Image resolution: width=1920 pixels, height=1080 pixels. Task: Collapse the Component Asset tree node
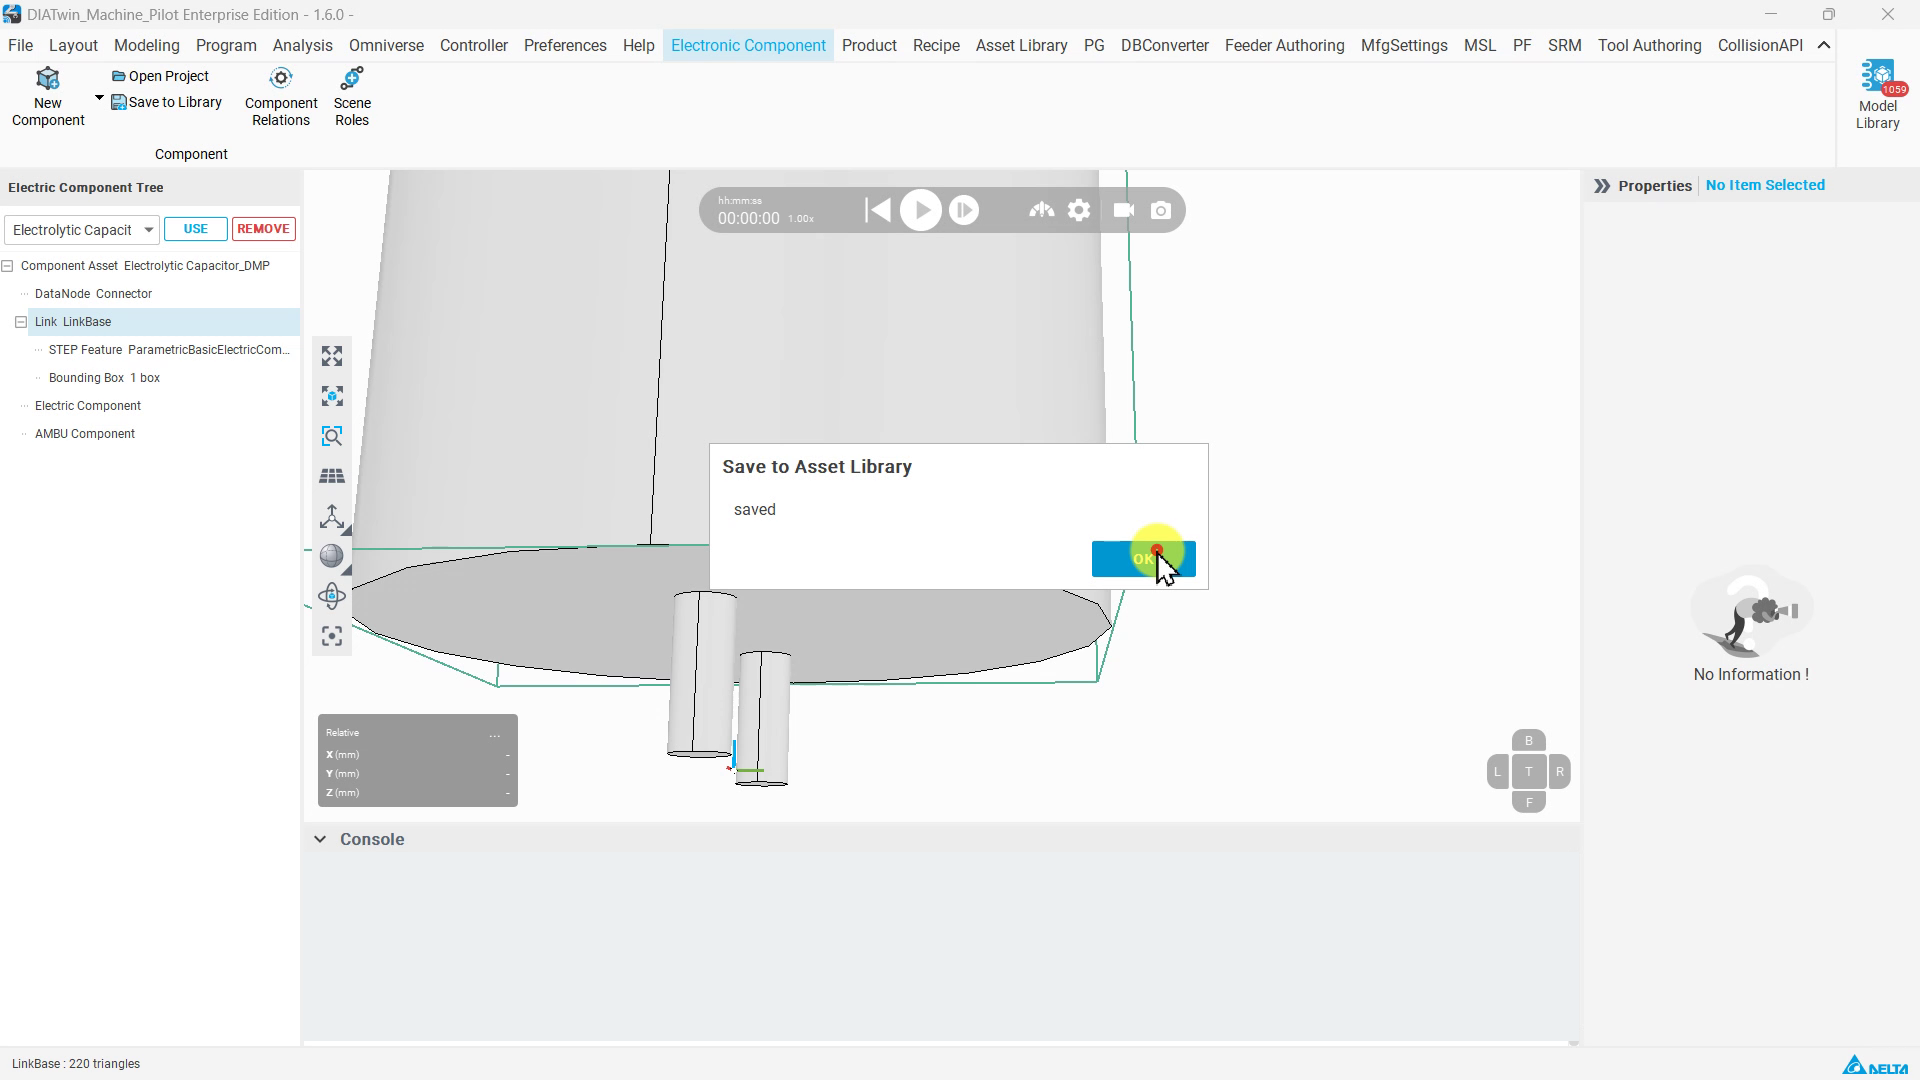click(7, 266)
